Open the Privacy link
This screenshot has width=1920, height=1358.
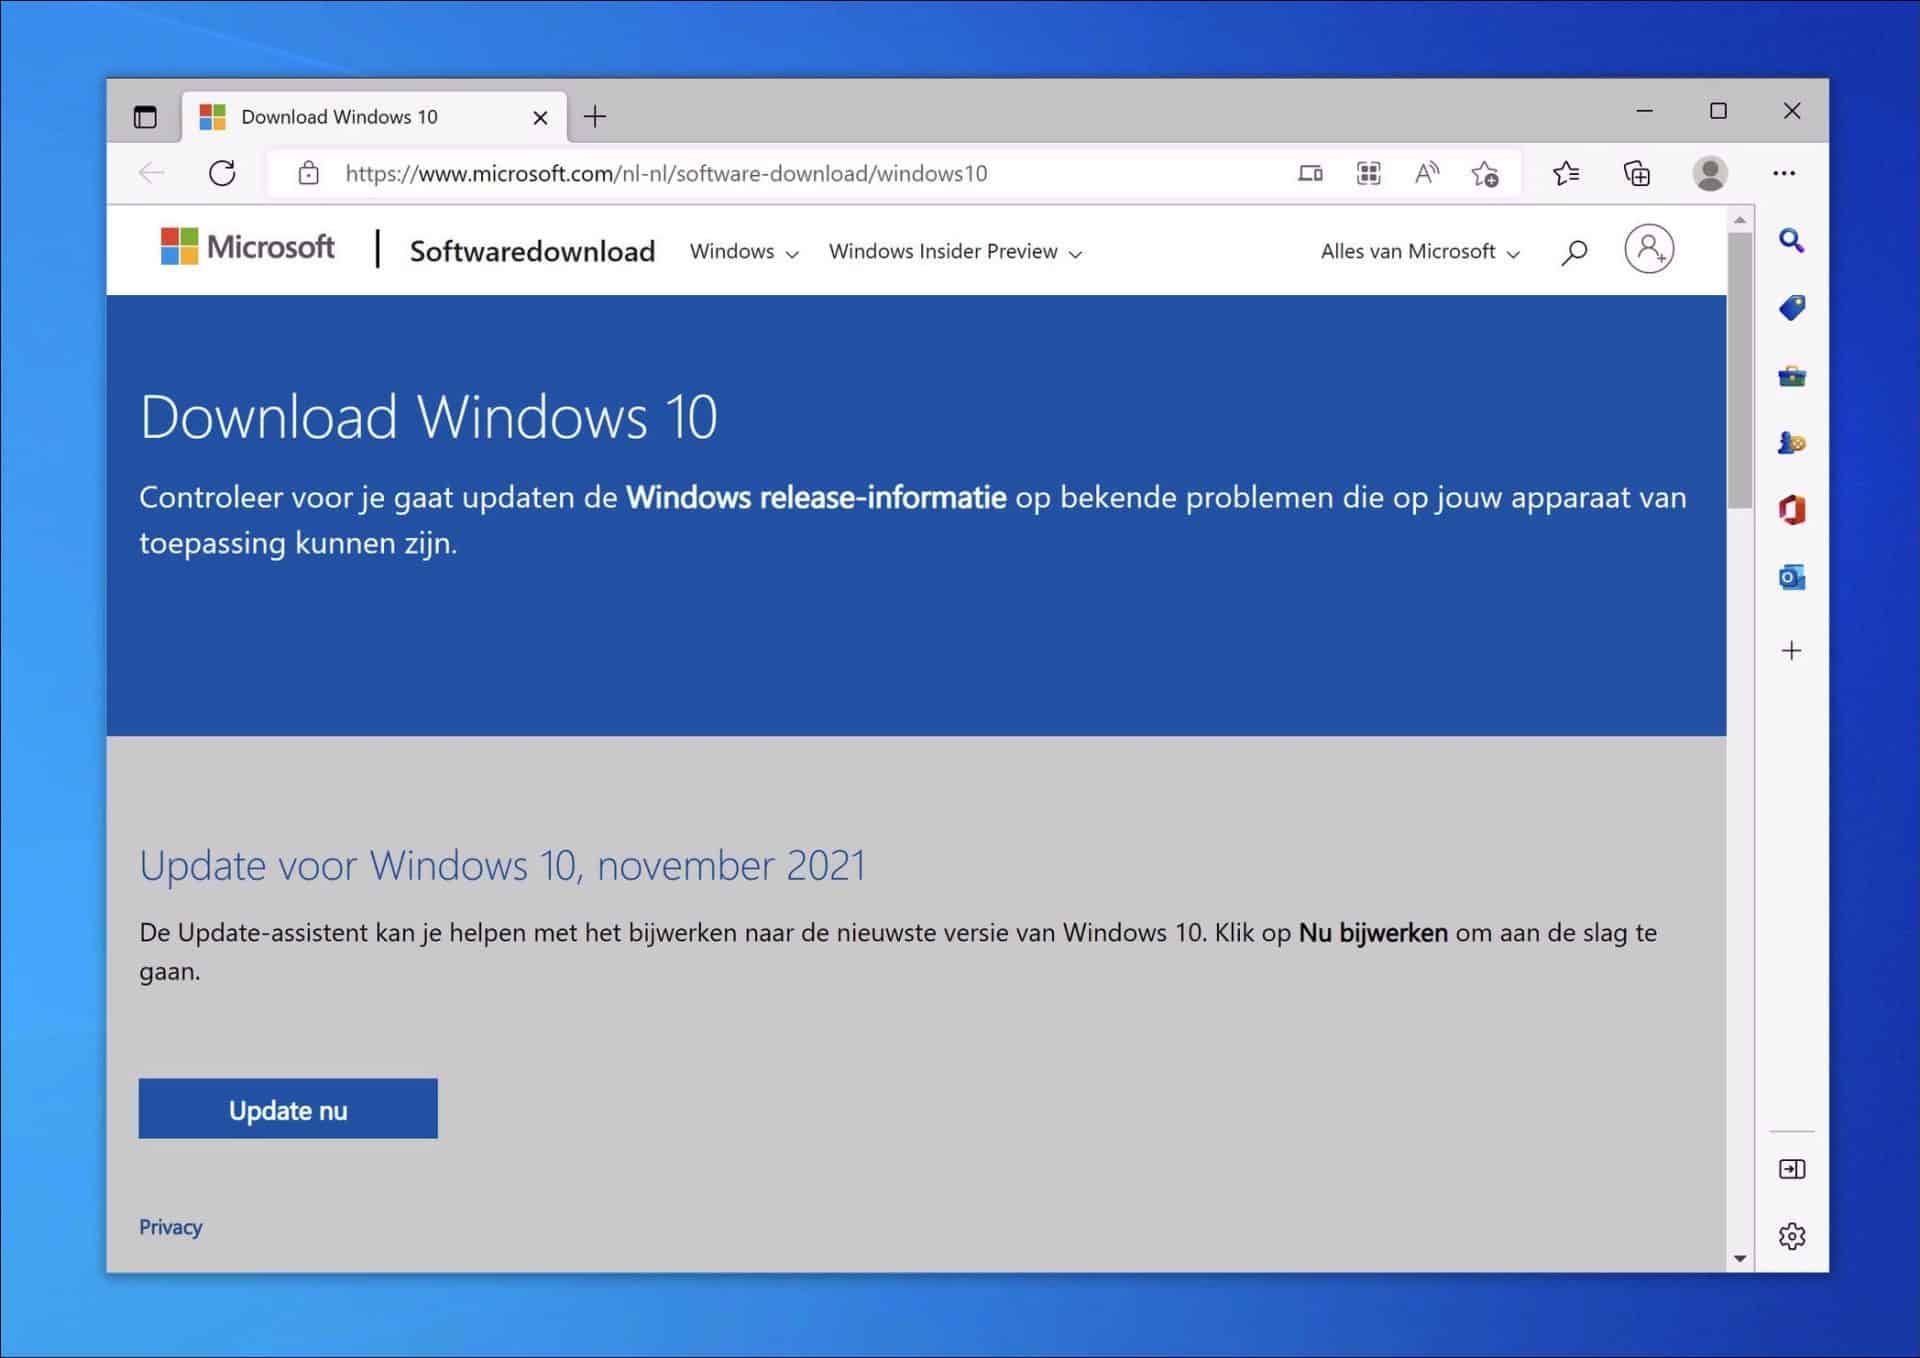(x=170, y=1227)
